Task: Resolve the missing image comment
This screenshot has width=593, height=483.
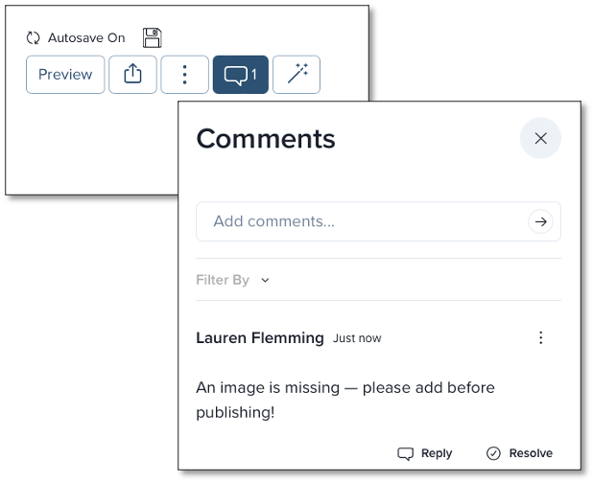Action: point(519,453)
